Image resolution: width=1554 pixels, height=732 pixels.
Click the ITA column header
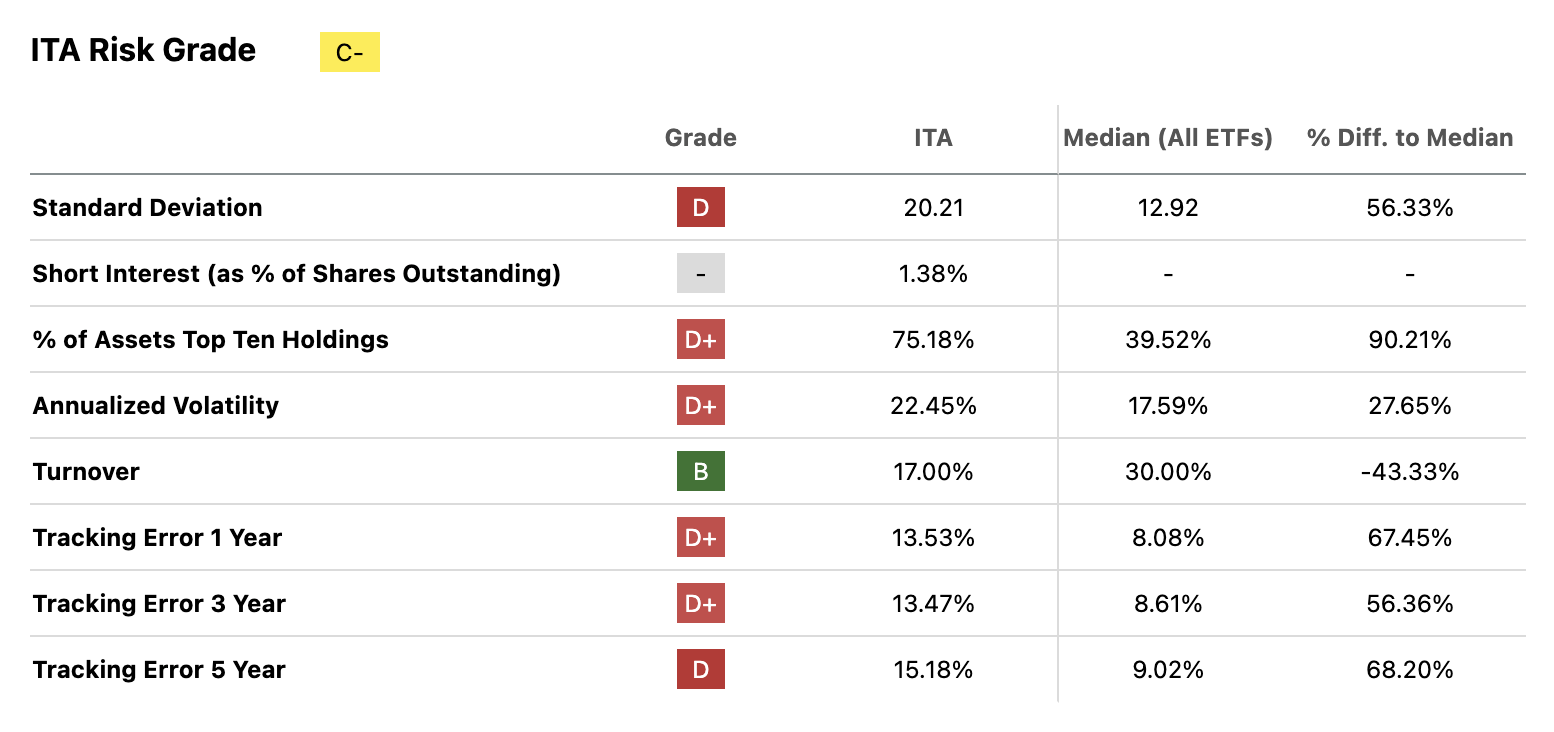[933, 138]
